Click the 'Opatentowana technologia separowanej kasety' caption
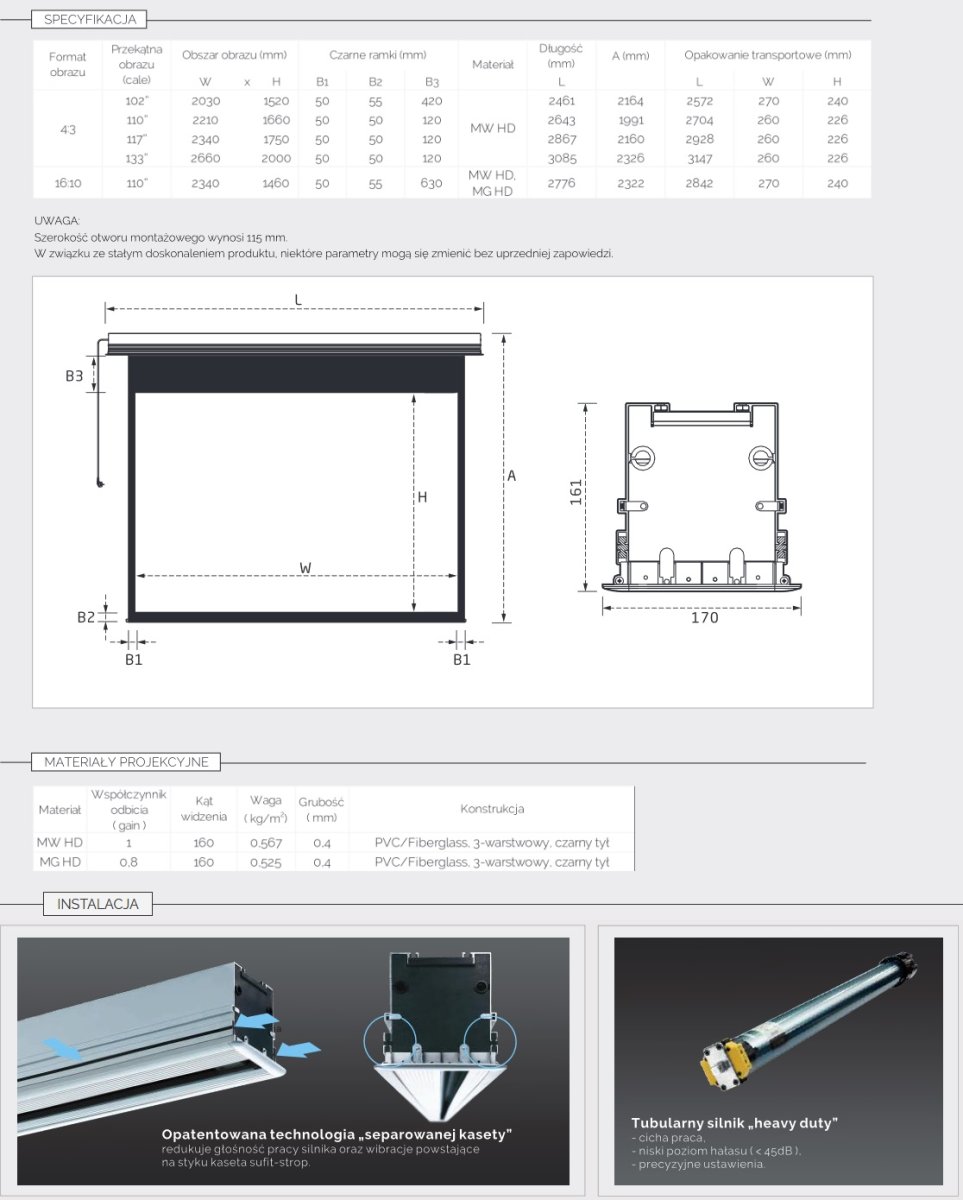Viewport: 963px width, 1200px height. [x=337, y=1134]
